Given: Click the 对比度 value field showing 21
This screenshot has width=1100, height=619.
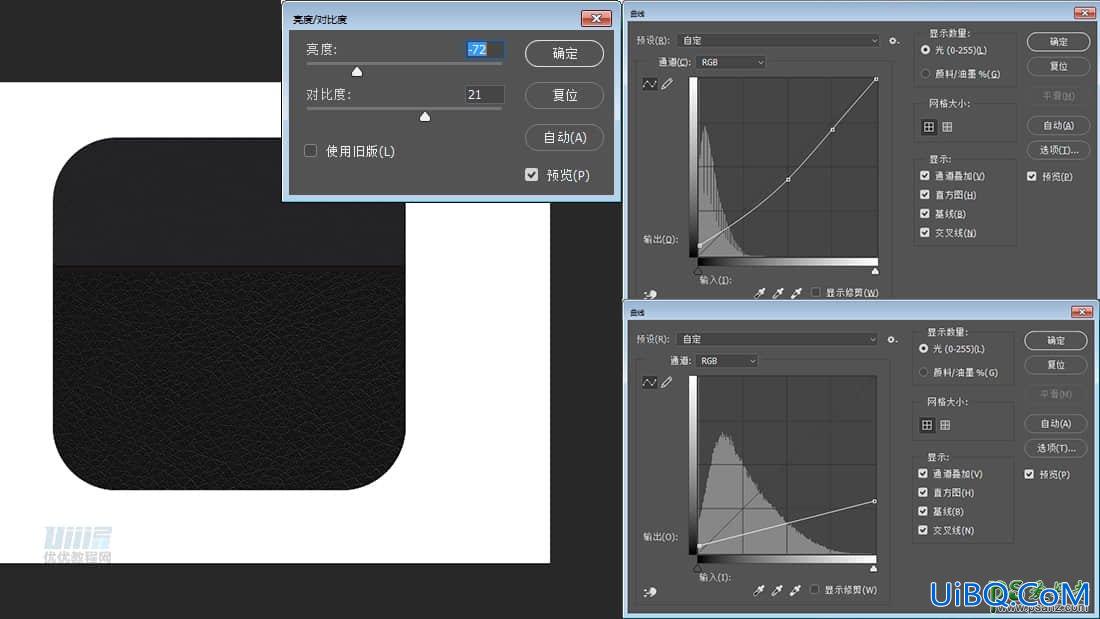Looking at the screenshot, I should 484,95.
